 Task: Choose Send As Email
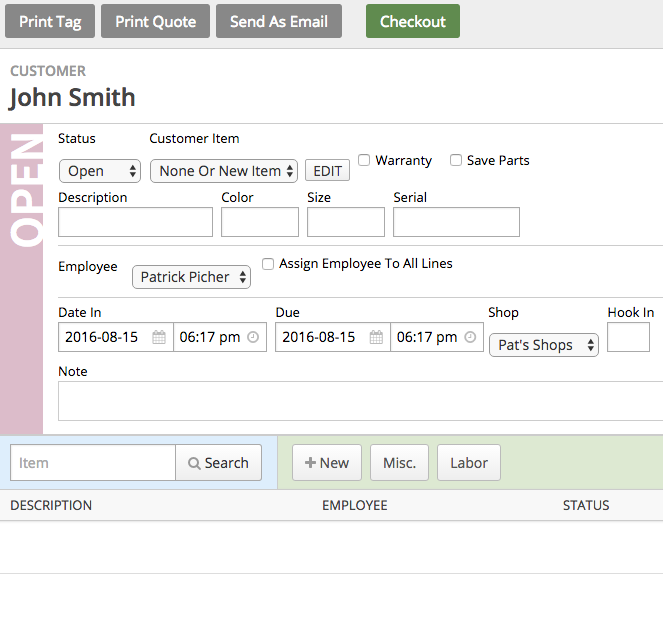pyautogui.click(x=279, y=21)
